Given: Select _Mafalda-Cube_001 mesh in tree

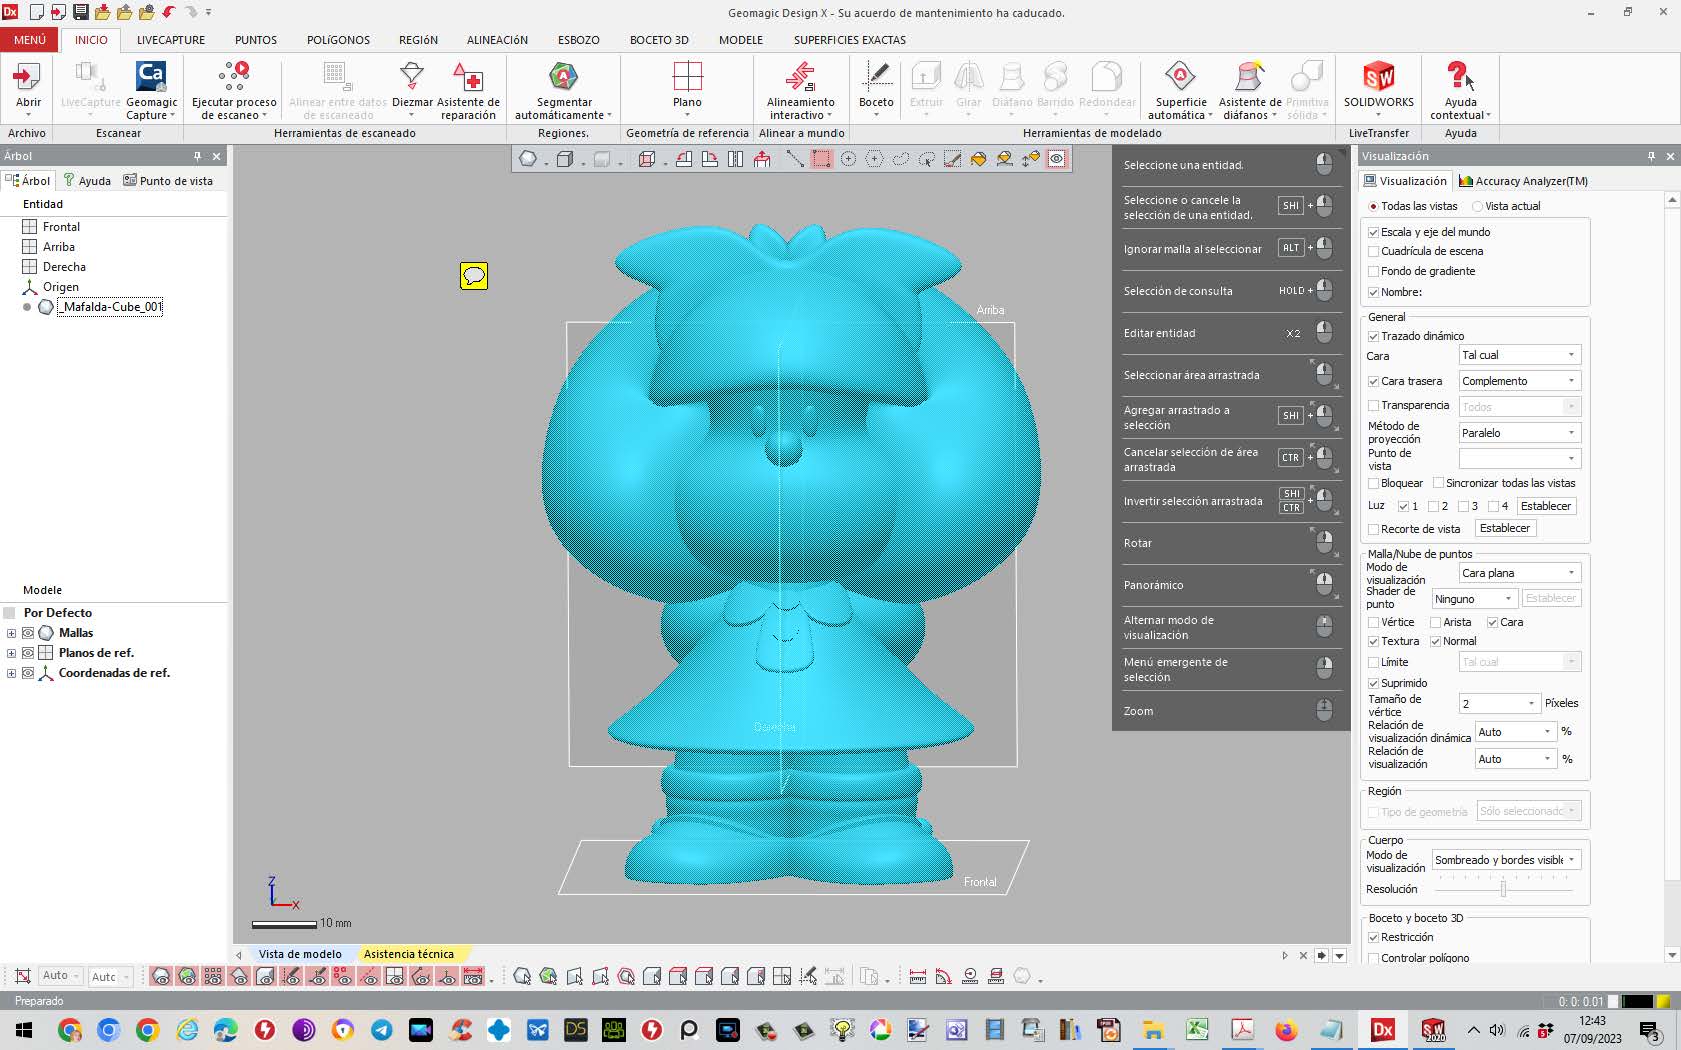Looking at the screenshot, I should tap(110, 307).
